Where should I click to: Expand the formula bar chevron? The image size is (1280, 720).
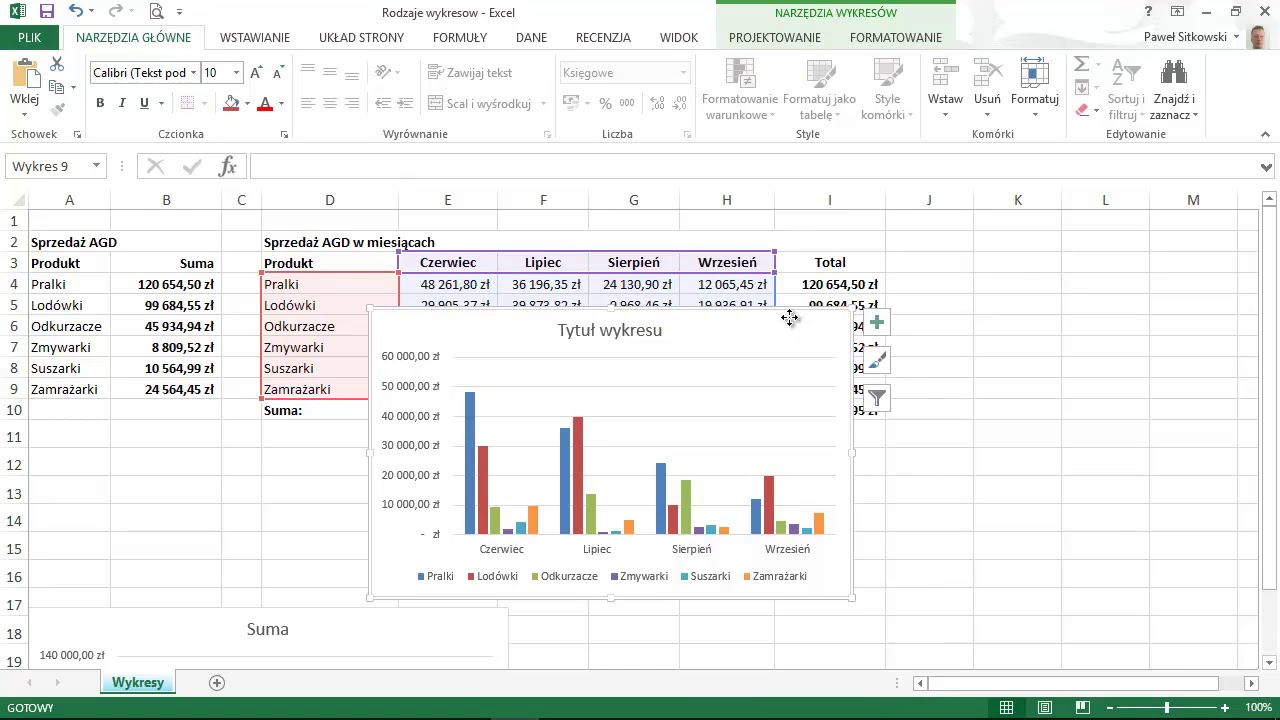coord(1266,167)
